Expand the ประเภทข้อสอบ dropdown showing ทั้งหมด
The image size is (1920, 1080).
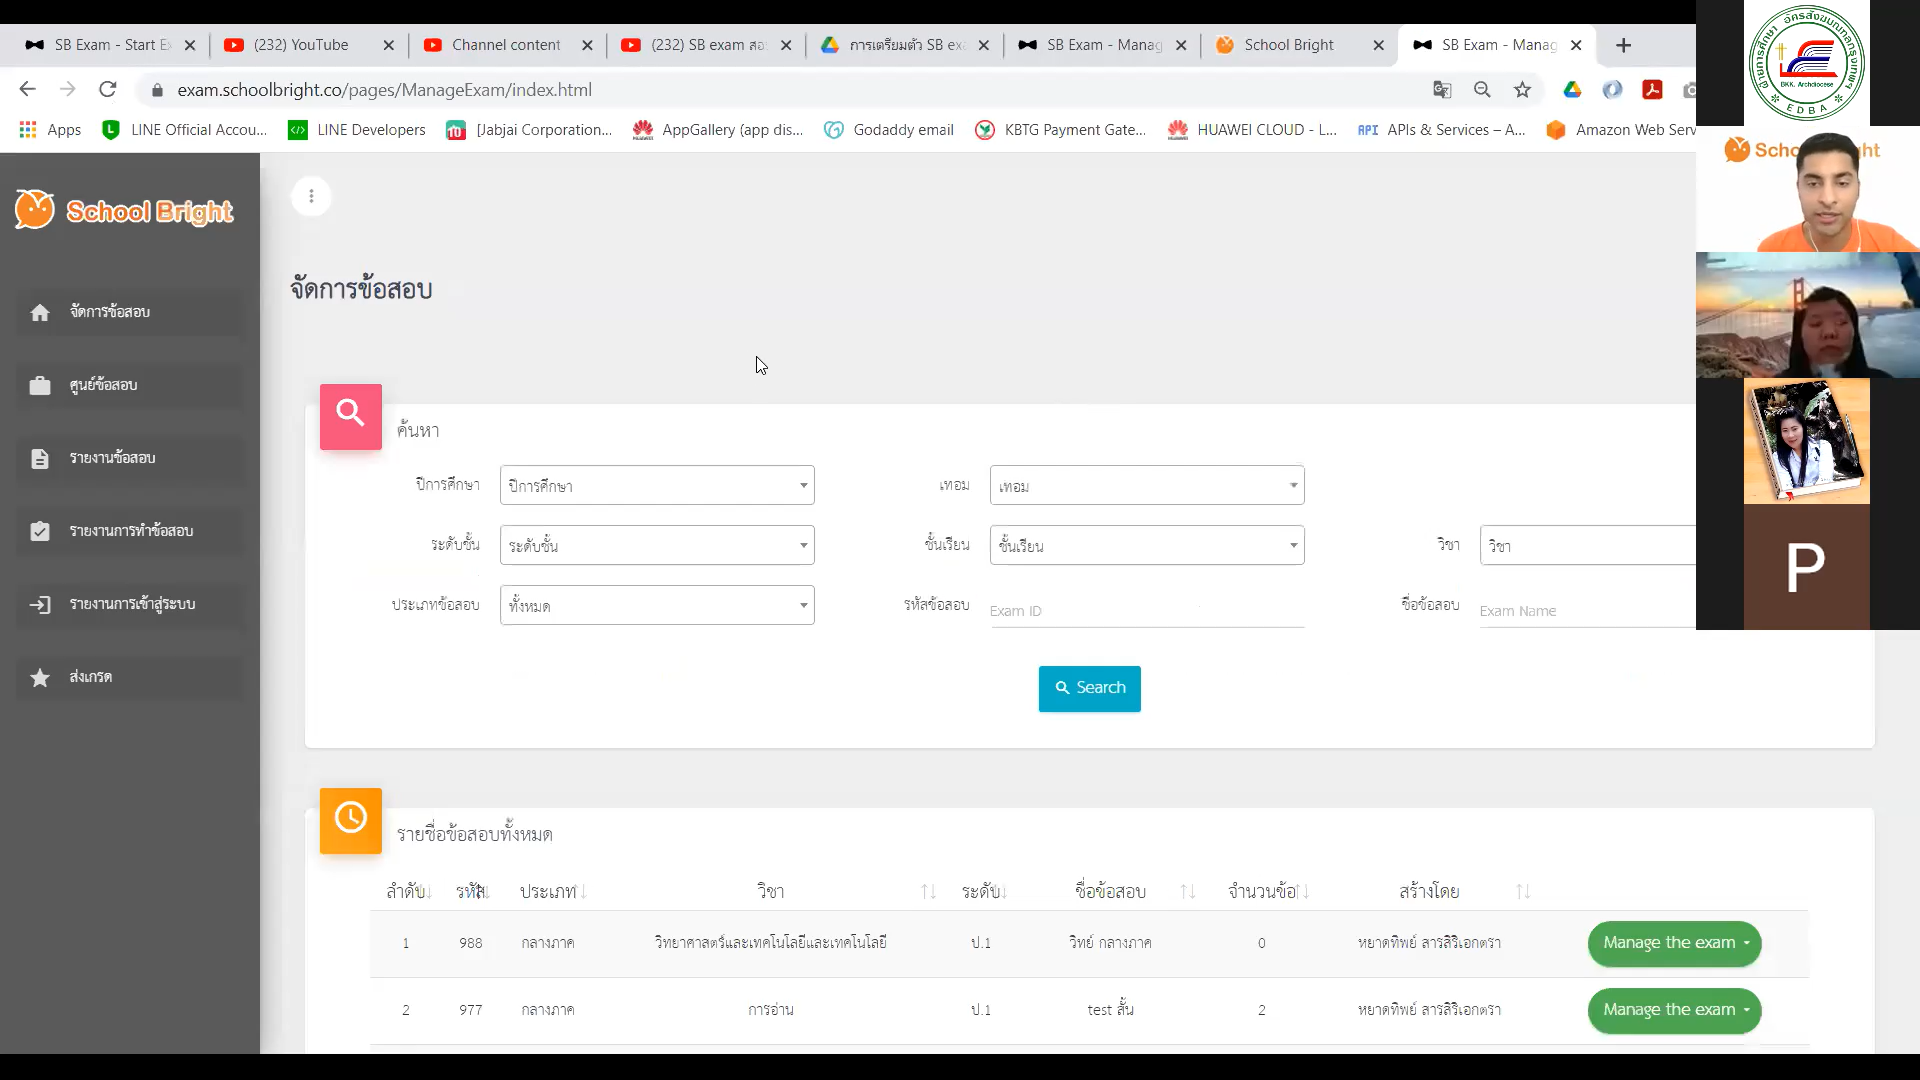click(657, 605)
